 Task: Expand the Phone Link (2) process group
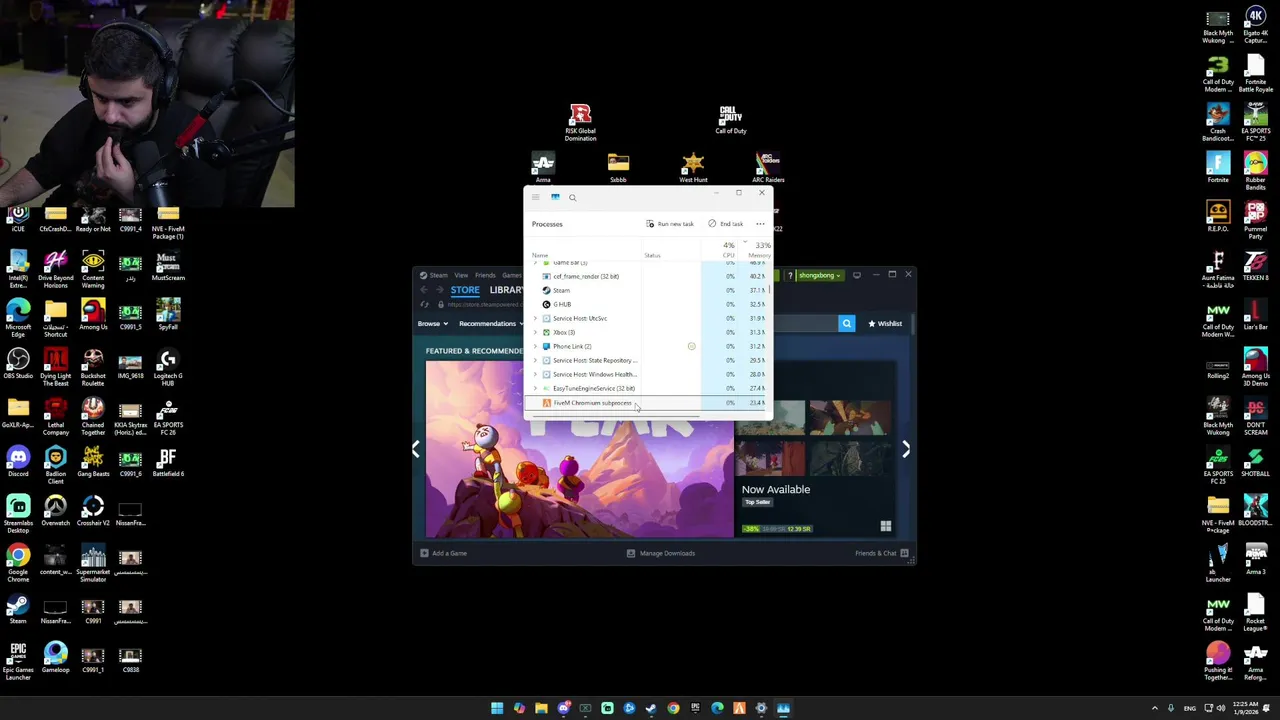pyautogui.click(x=535, y=346)
